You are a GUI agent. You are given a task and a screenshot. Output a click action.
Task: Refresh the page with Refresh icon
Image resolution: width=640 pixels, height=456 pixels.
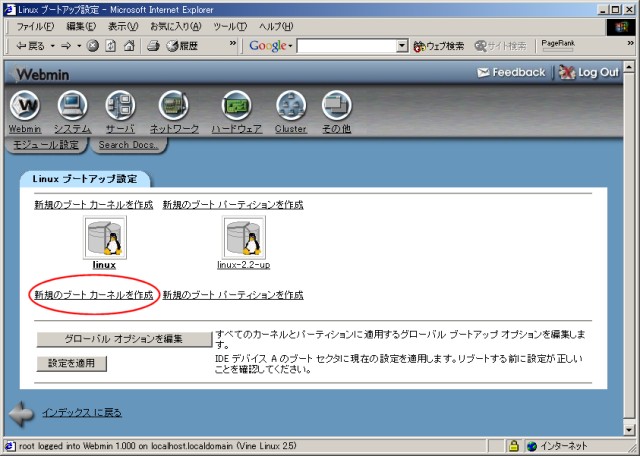coord(111,46)
